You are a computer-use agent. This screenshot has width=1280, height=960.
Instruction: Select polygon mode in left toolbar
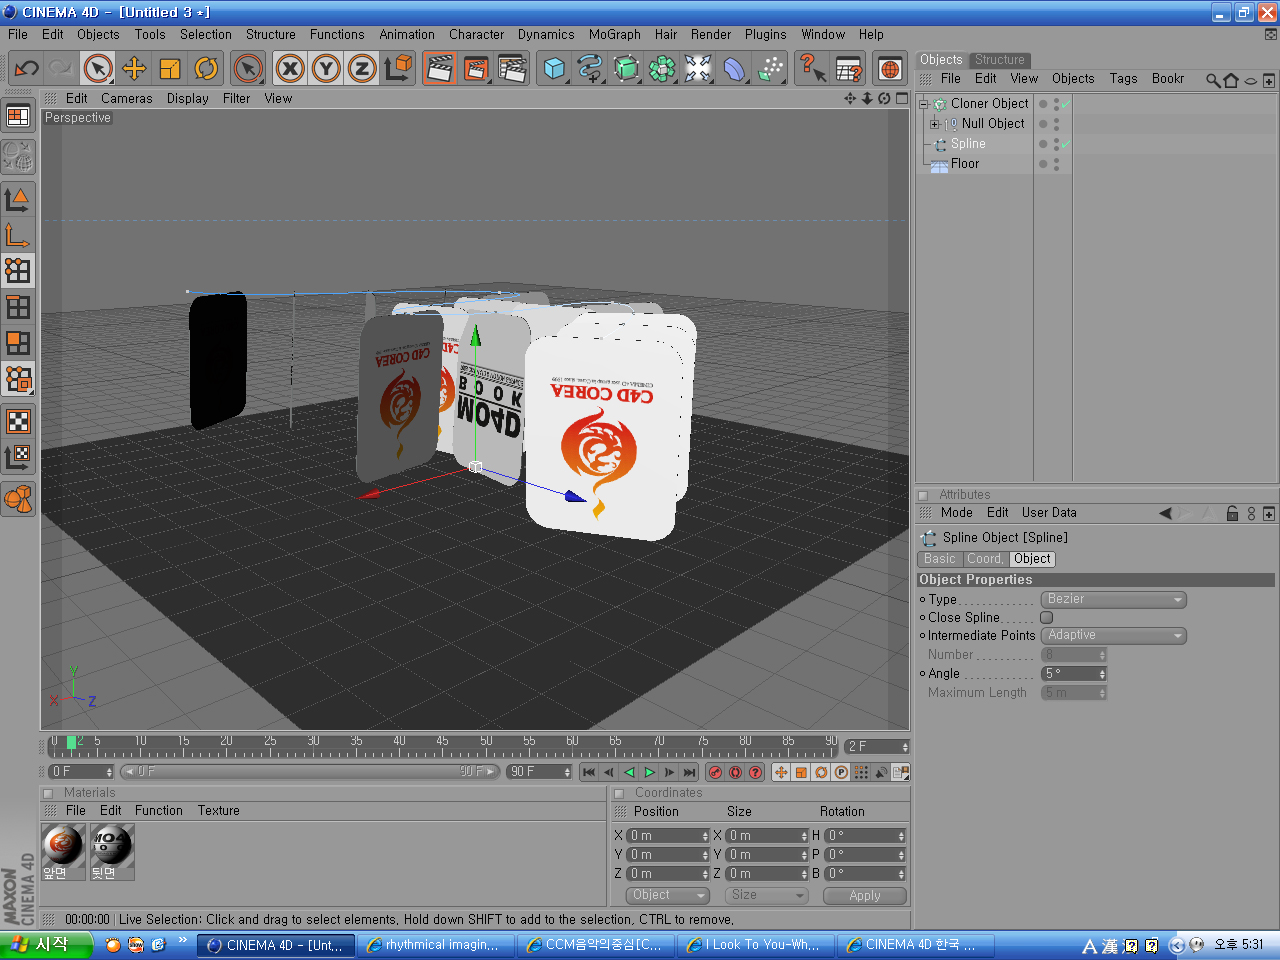click(18, 343)
